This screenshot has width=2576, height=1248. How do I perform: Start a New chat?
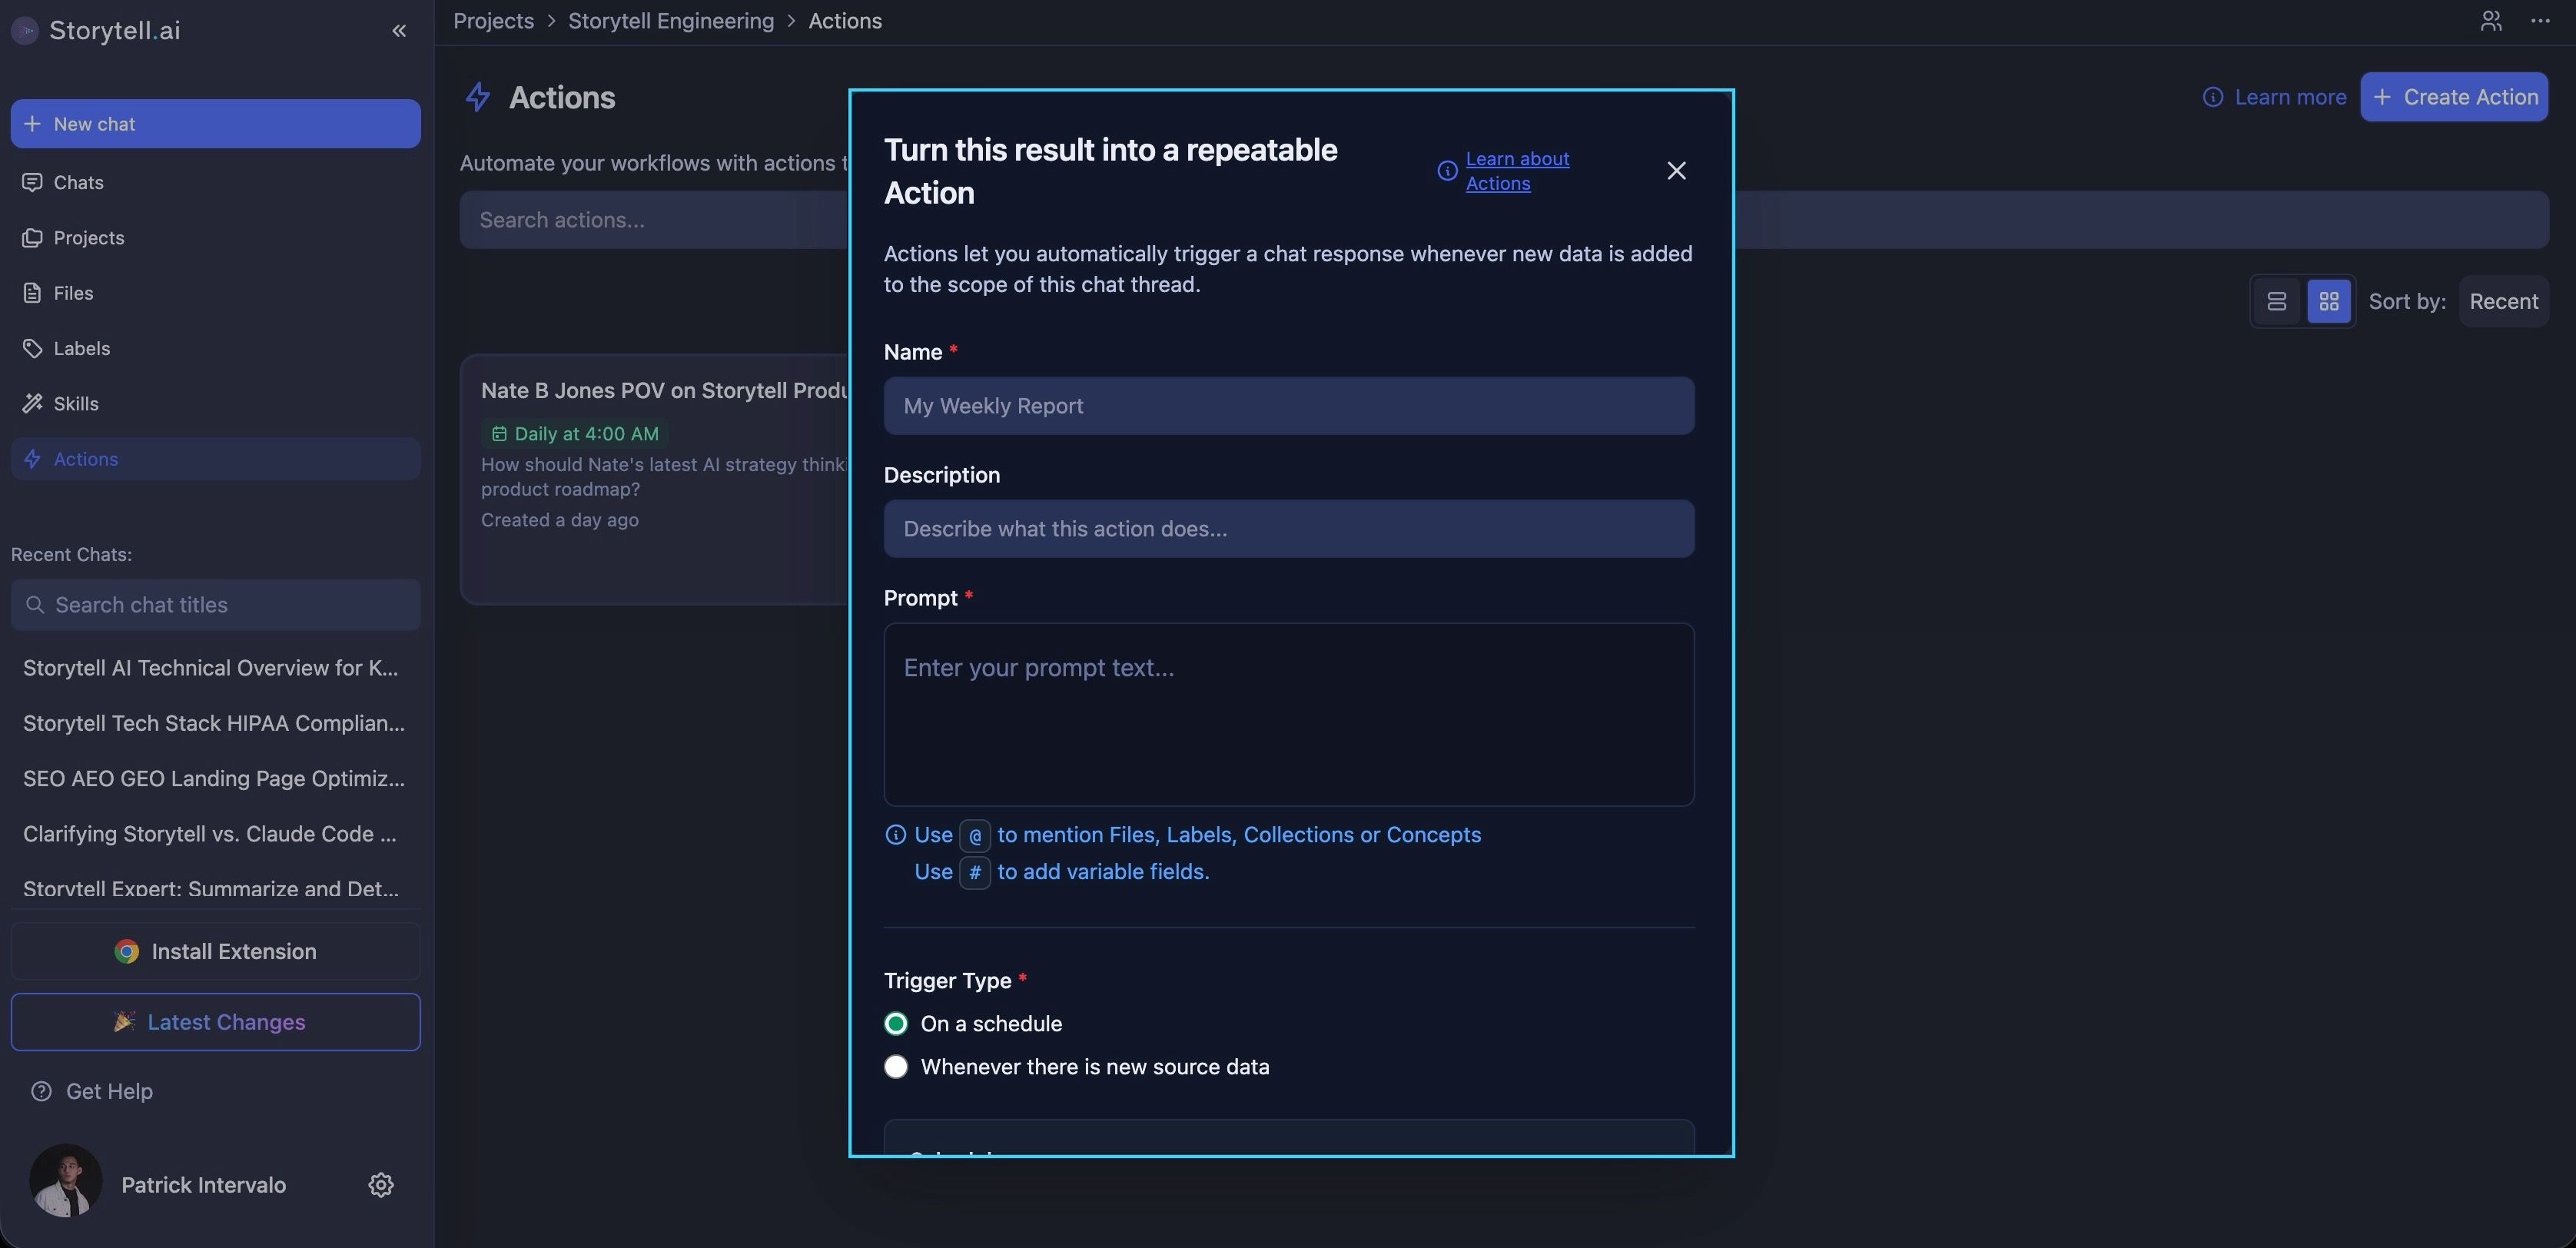pyautogui.click(x=215, y=124)
